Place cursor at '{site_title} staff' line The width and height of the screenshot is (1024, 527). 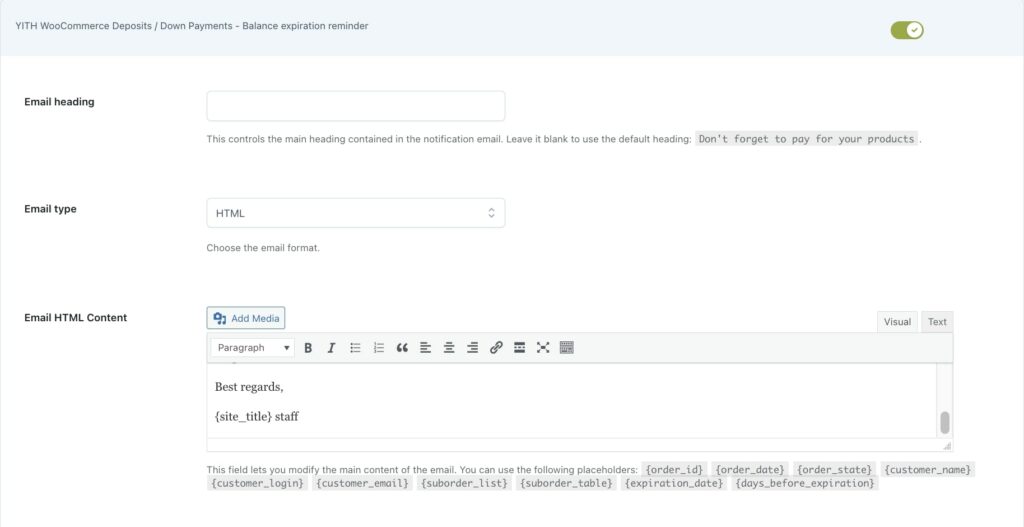tap(257, 417)
